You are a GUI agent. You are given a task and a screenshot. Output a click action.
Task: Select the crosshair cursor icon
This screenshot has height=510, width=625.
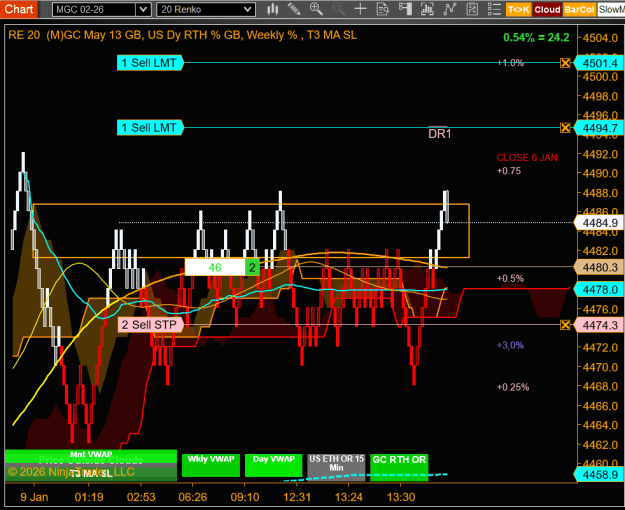coord(360,9)
